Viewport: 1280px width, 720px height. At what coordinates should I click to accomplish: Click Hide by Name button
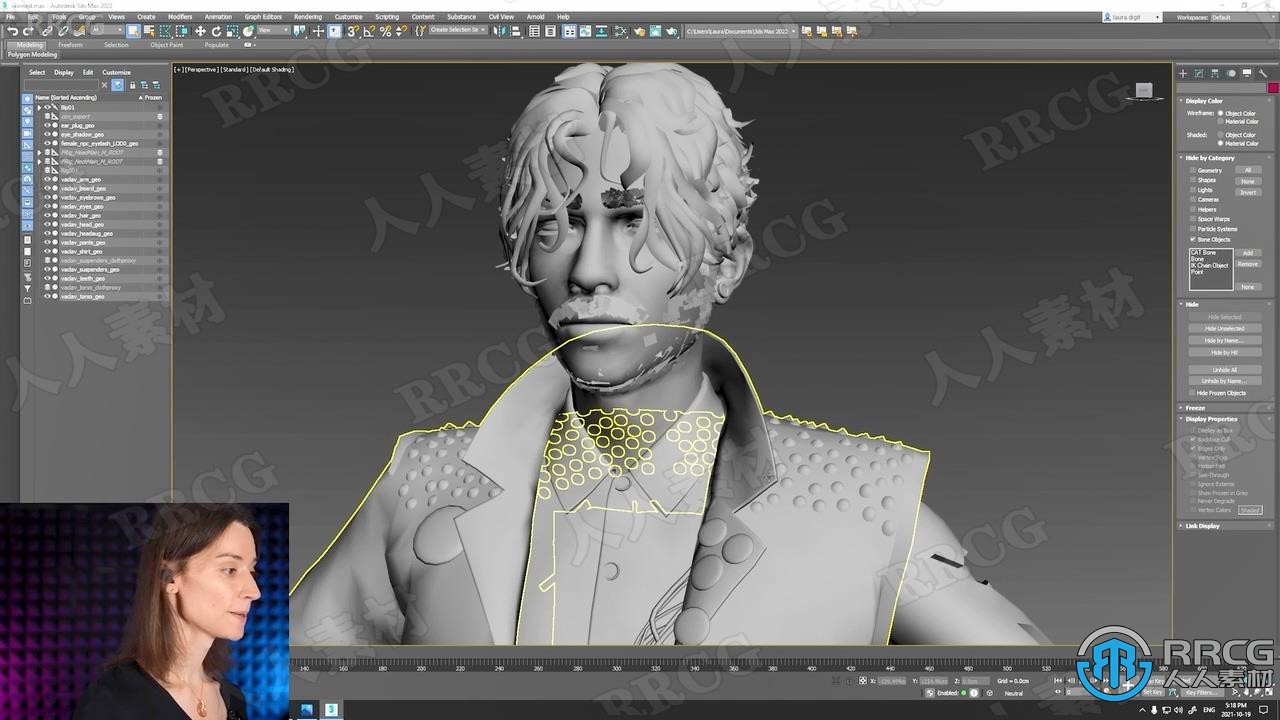pyautogui.click(x=1224, y=341)
